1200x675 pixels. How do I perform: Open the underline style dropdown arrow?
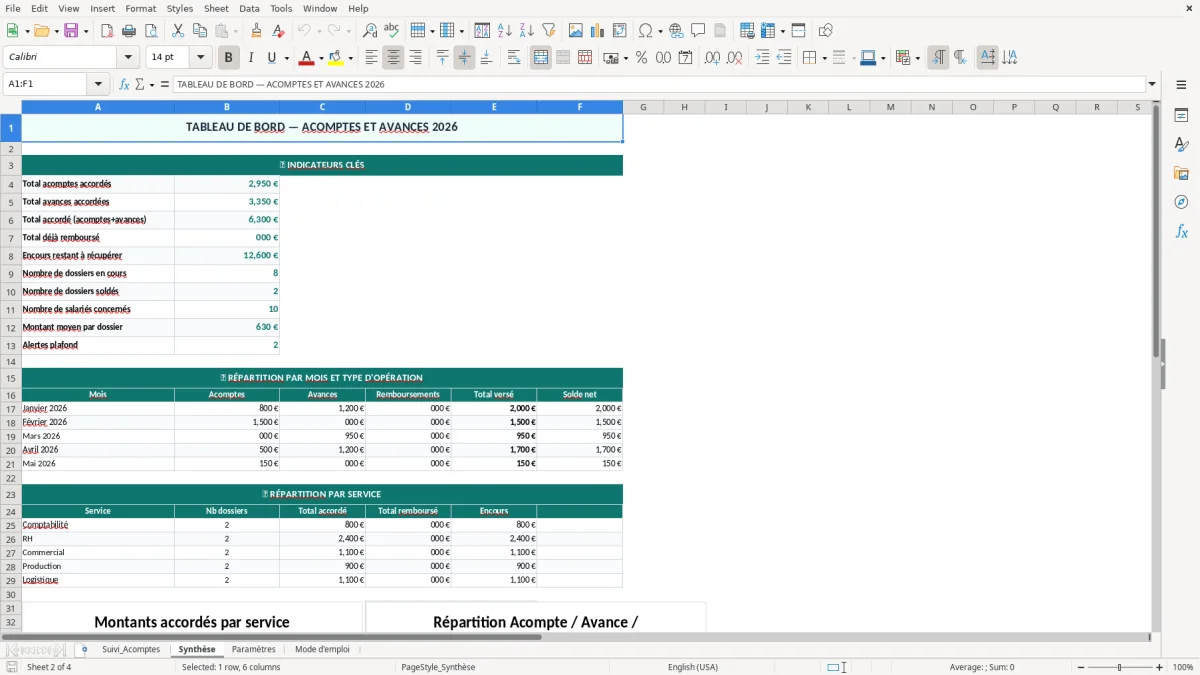click(286, 58)
